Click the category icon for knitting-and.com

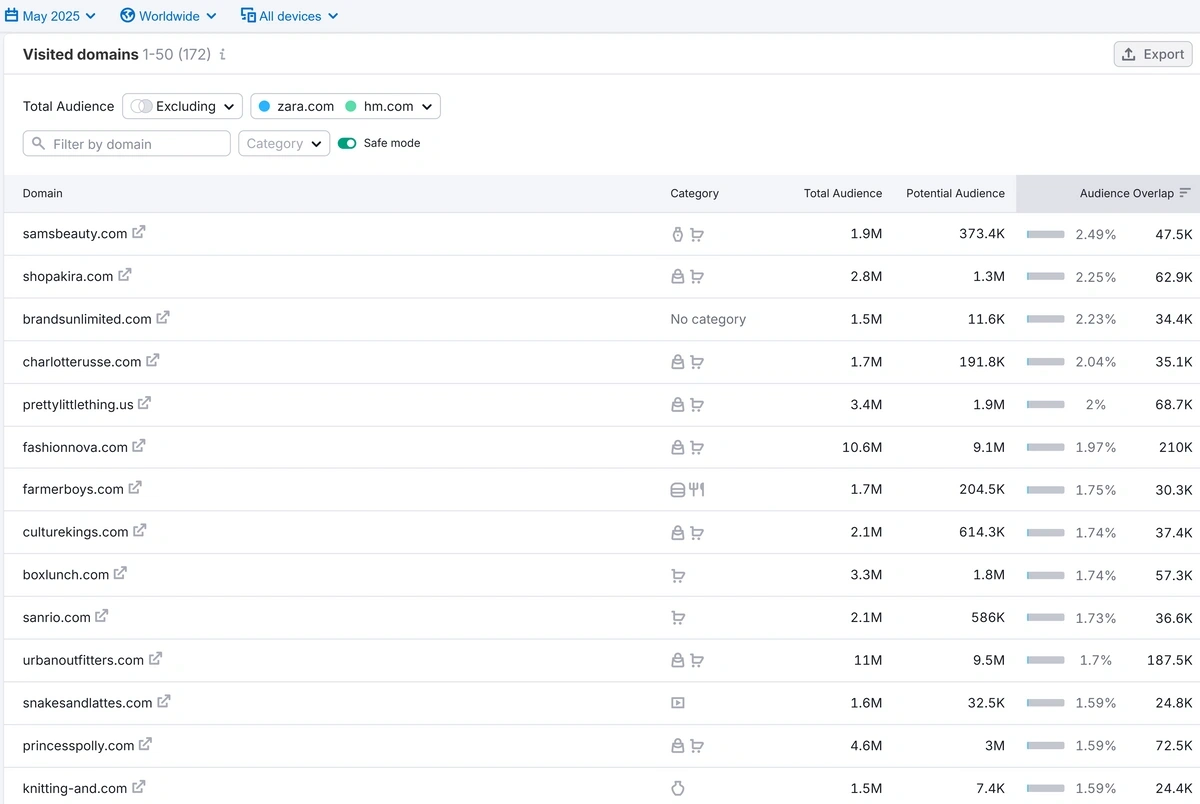pos(677,789)
